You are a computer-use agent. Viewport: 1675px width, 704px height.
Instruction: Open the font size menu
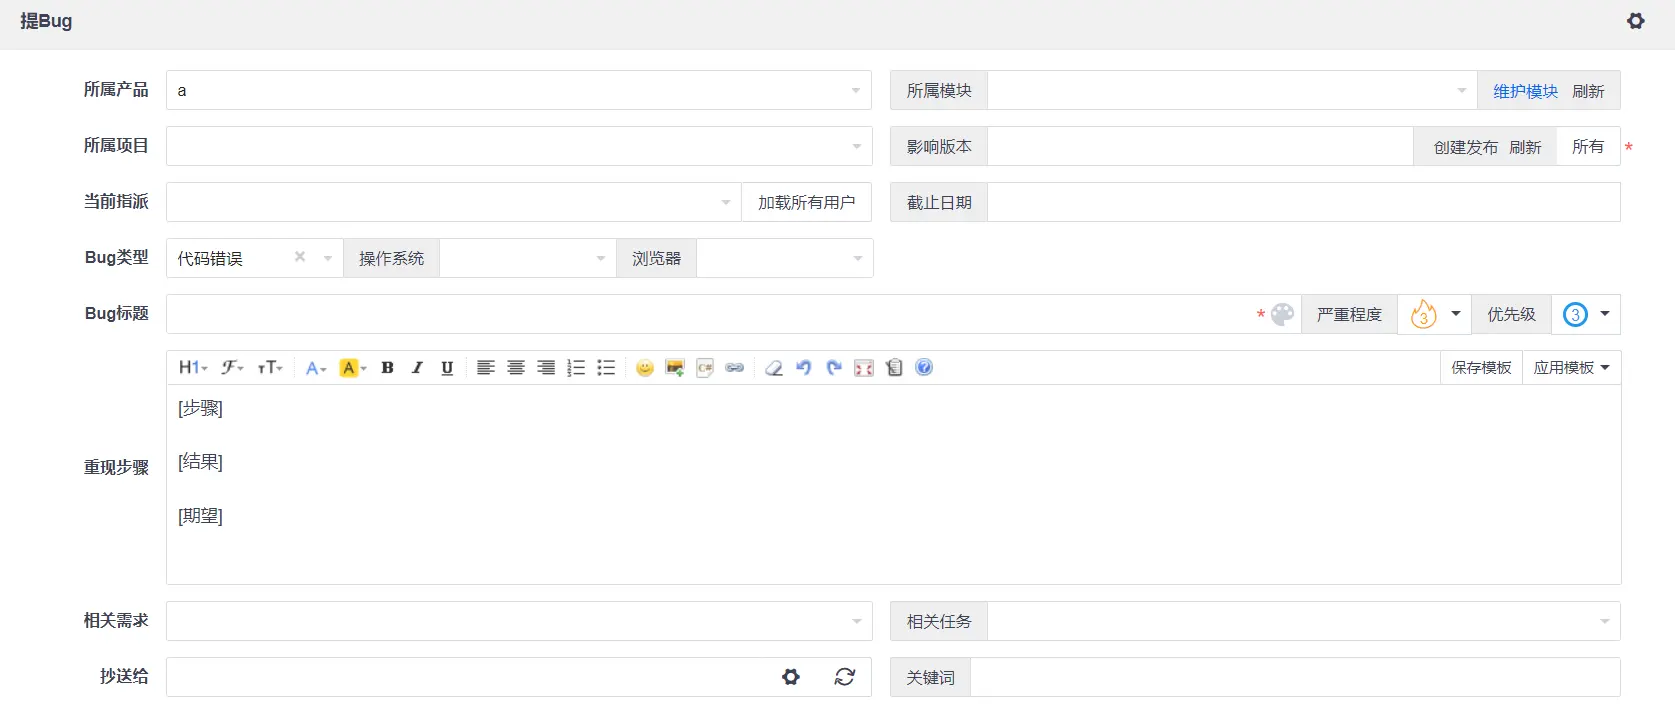(270, 368)
